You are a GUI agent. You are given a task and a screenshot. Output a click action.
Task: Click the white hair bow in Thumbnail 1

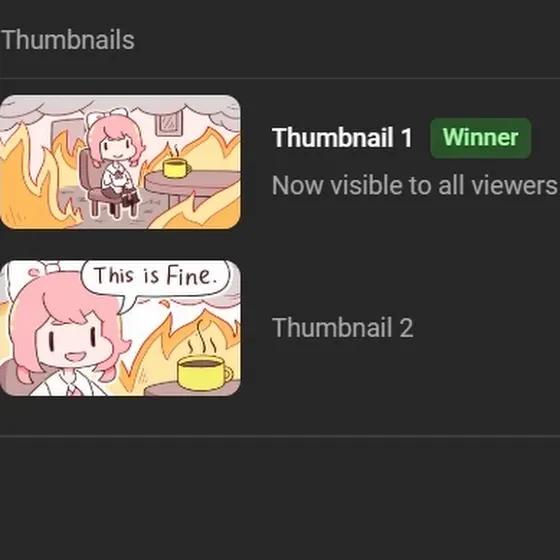(107, 115)
